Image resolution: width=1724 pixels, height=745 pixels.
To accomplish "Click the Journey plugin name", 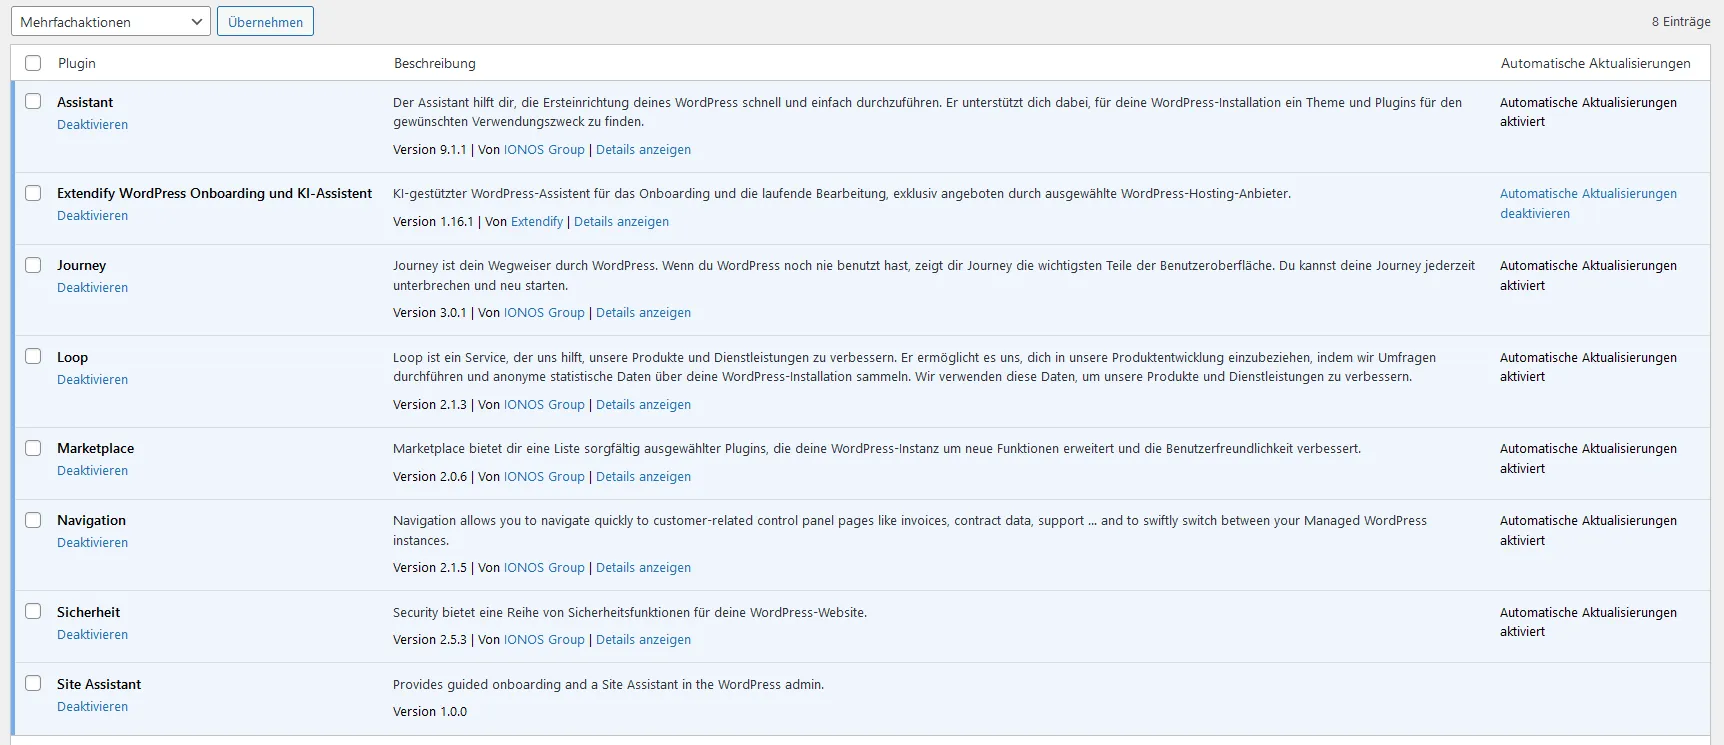I will (x=81, y=266).
